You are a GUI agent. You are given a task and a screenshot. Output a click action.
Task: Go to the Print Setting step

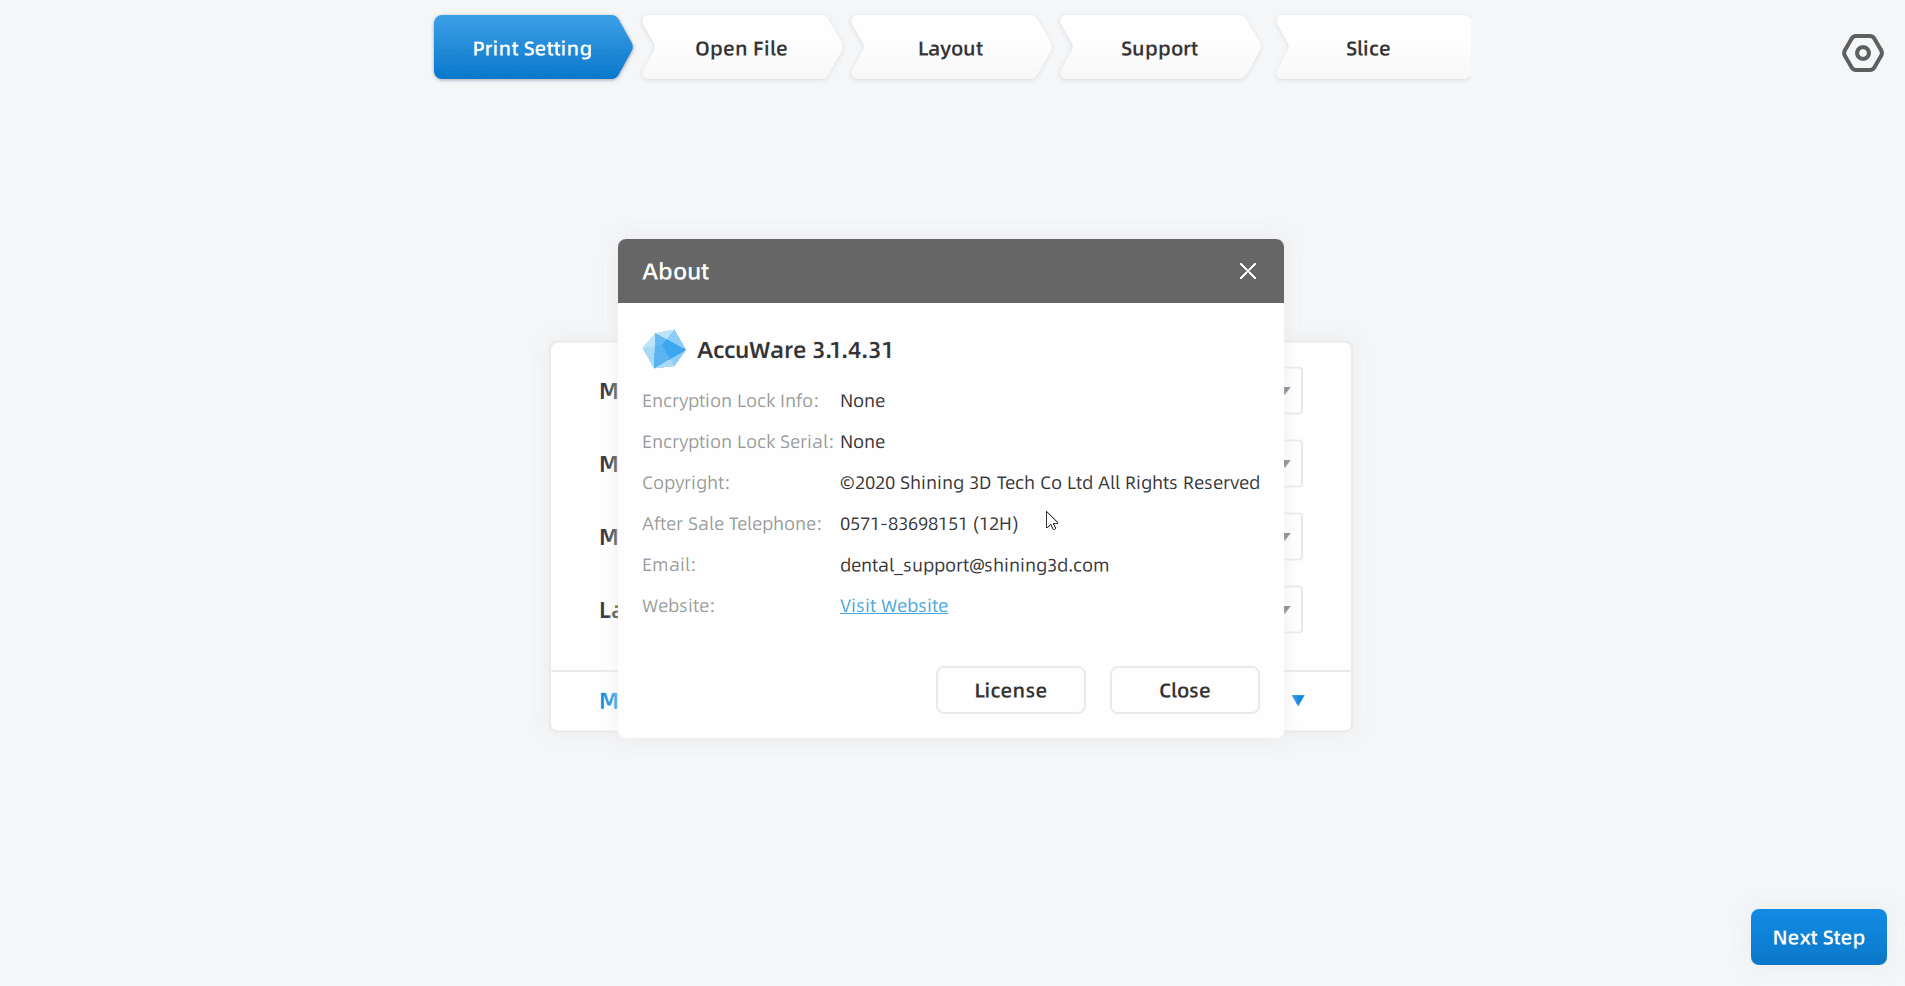coord(532,48)
